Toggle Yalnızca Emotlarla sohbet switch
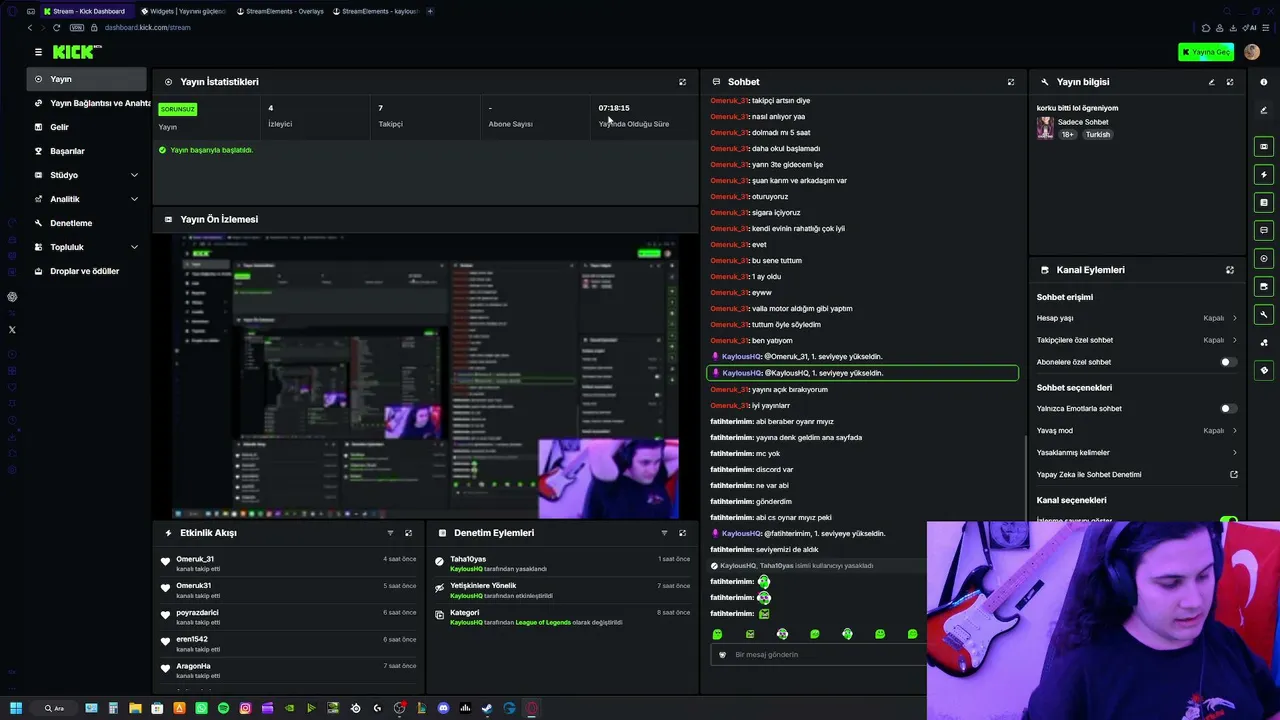The width and height of the screenshot is (1280, 720). [1228, 409]
